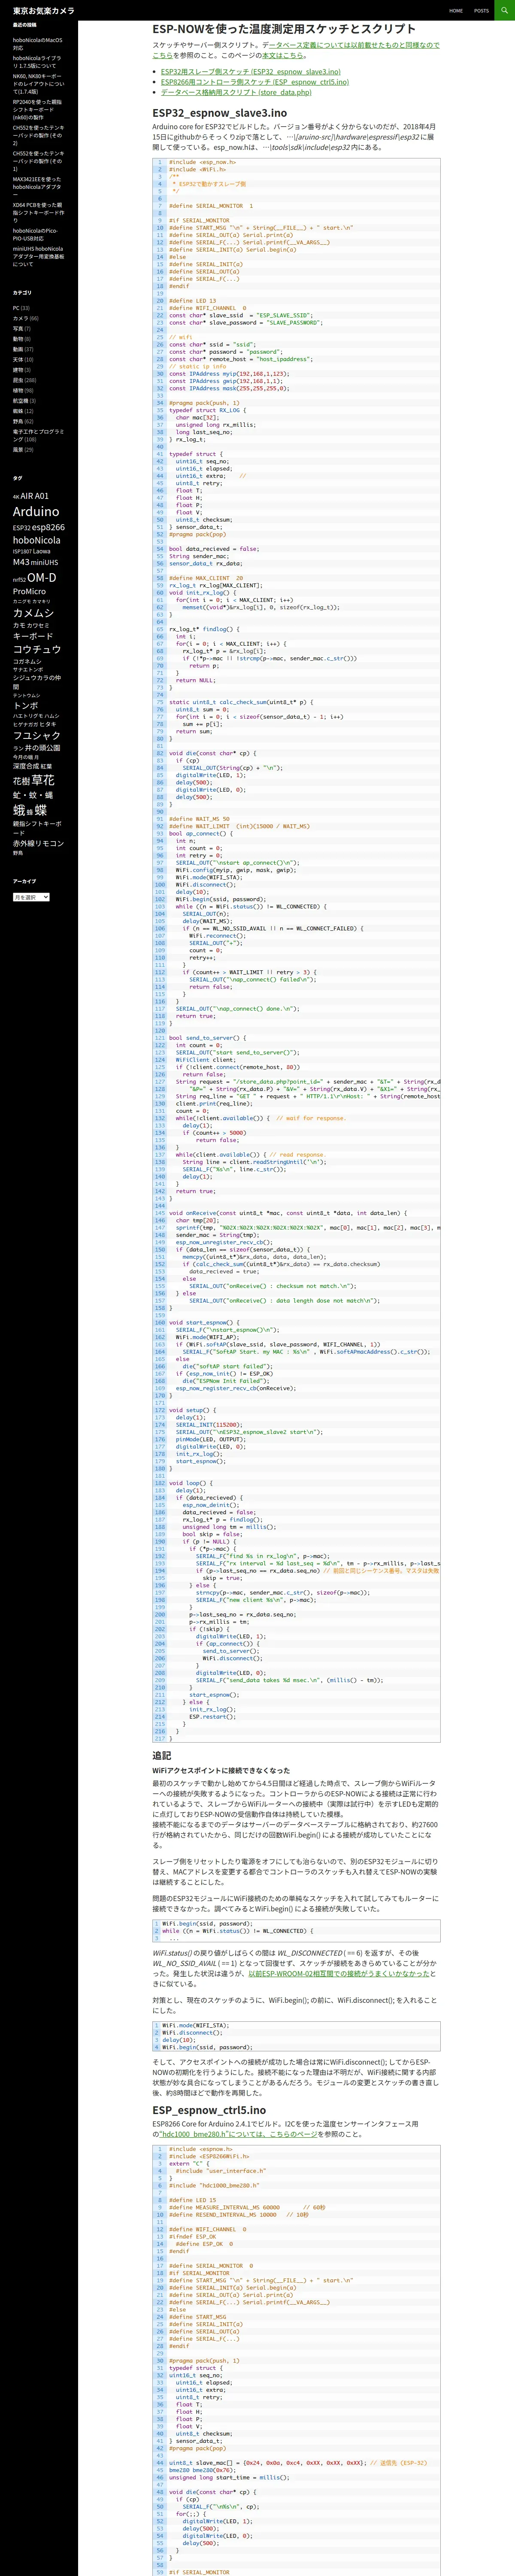Open the search icon in the header

pyautogui.click(x=504, y=10)
